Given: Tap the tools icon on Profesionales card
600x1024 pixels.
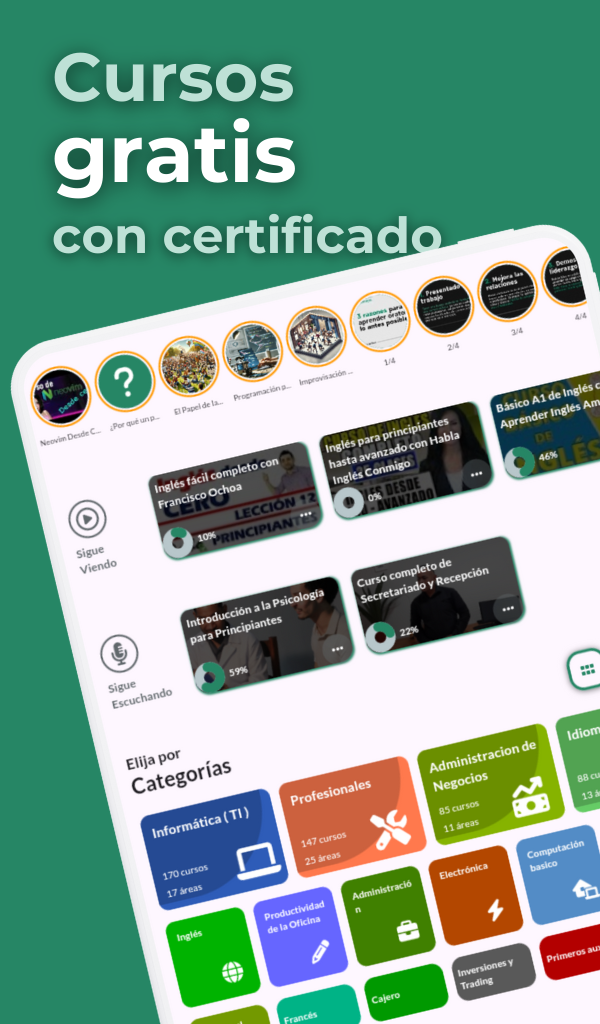Looking at the screenshot, I should 390,829.
